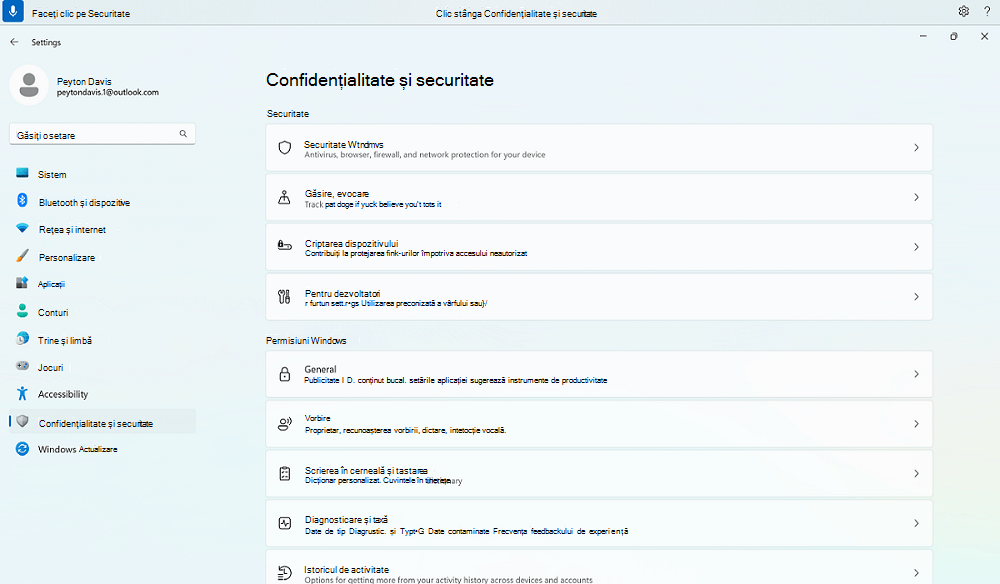1000x584 pixels.
Task: Open the General permissions row
Action: click(x=599, y=374)
